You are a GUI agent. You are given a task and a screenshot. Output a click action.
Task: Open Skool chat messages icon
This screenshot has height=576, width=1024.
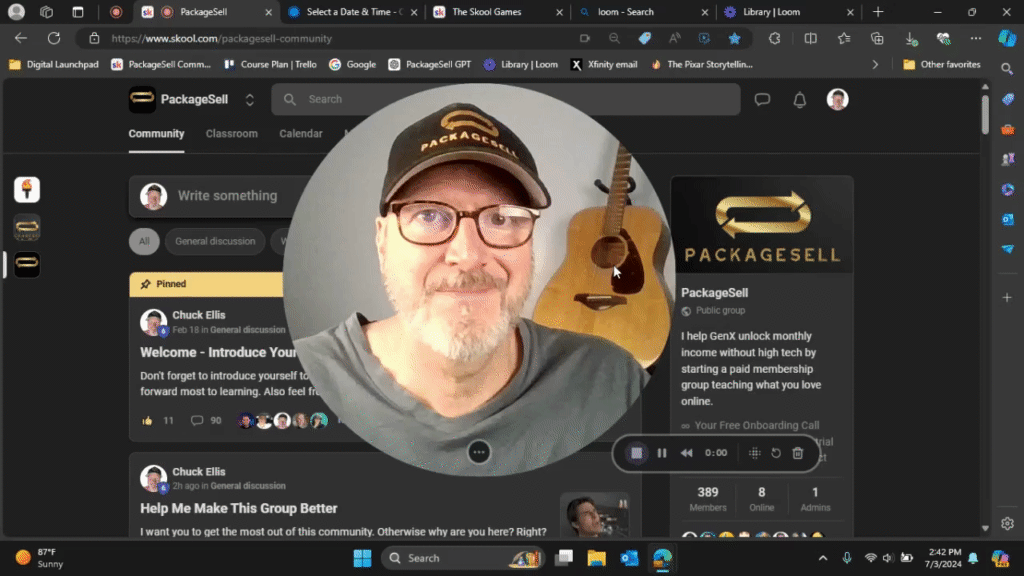coord(762,99)
